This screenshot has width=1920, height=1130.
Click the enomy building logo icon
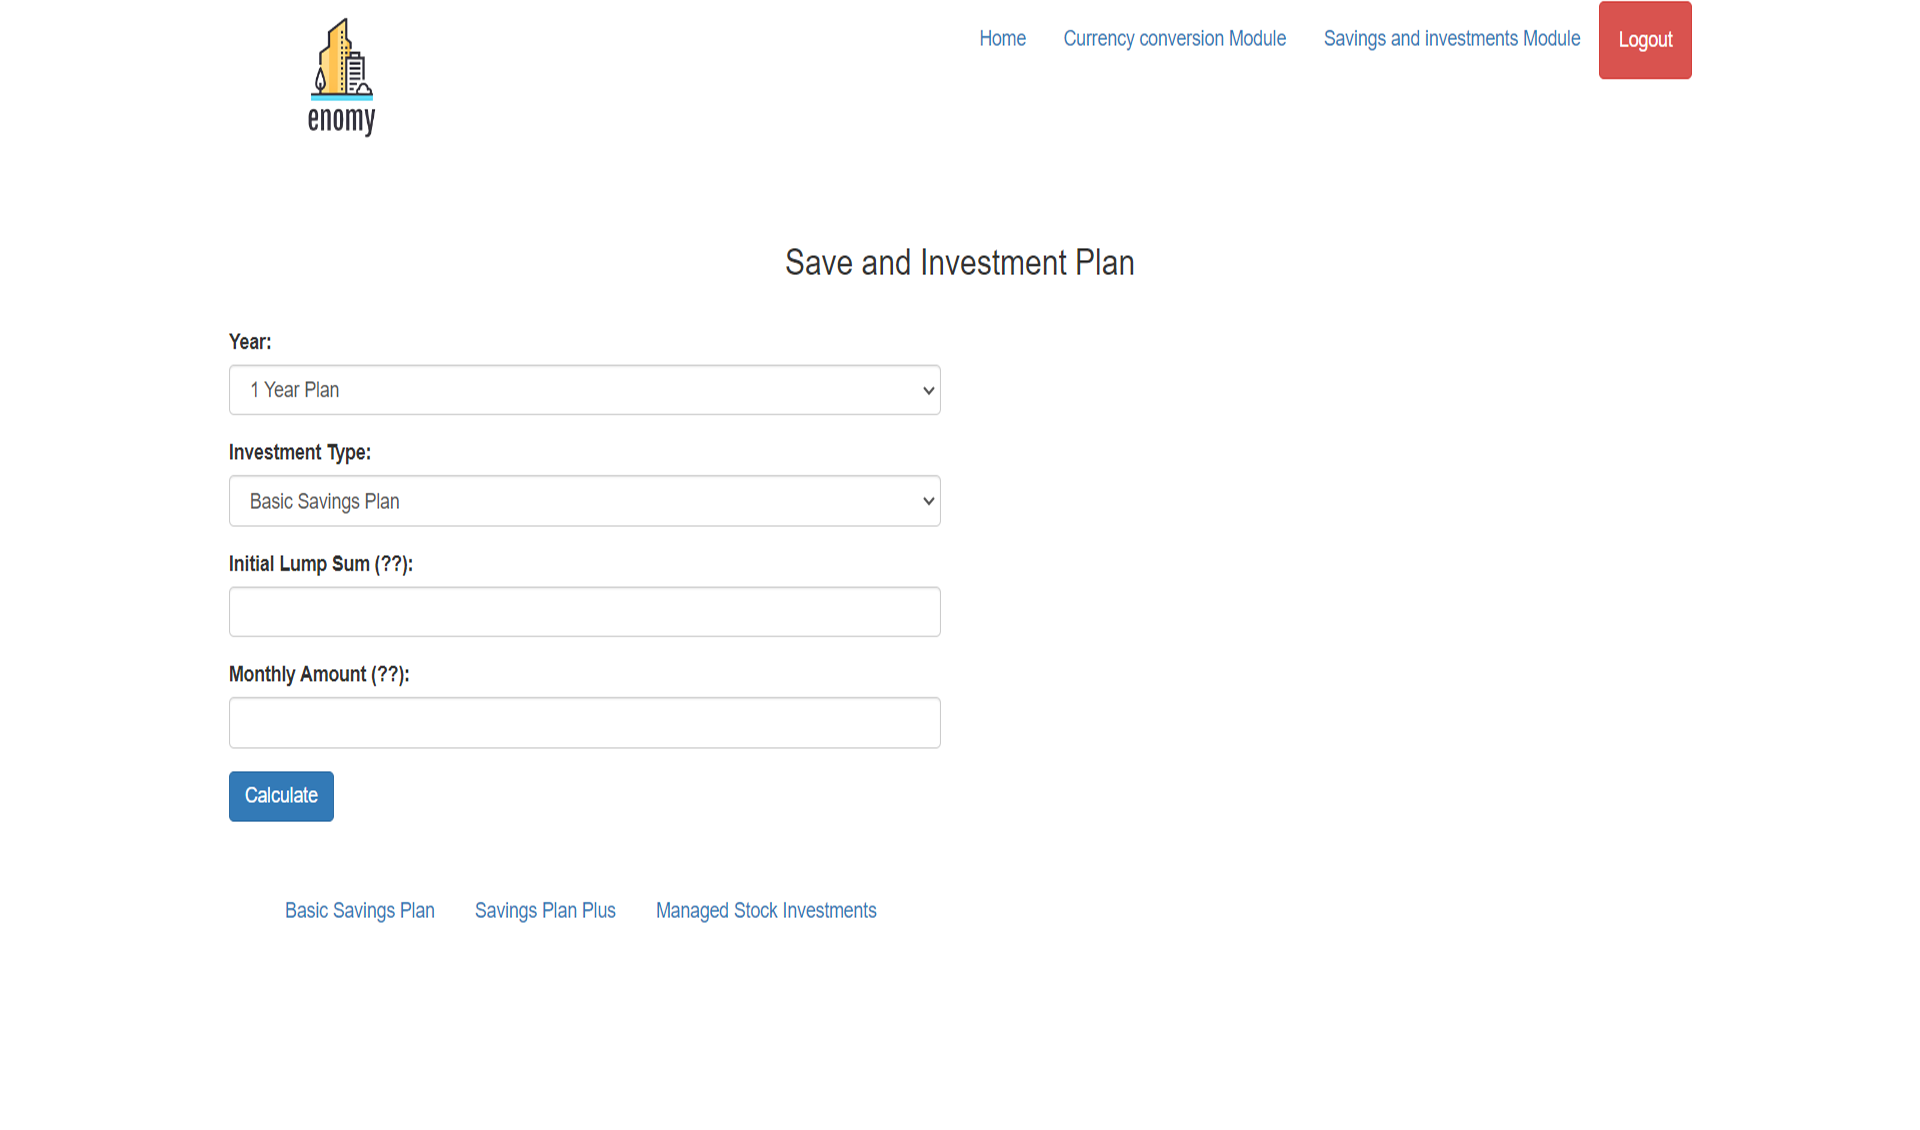coord(341,60)
